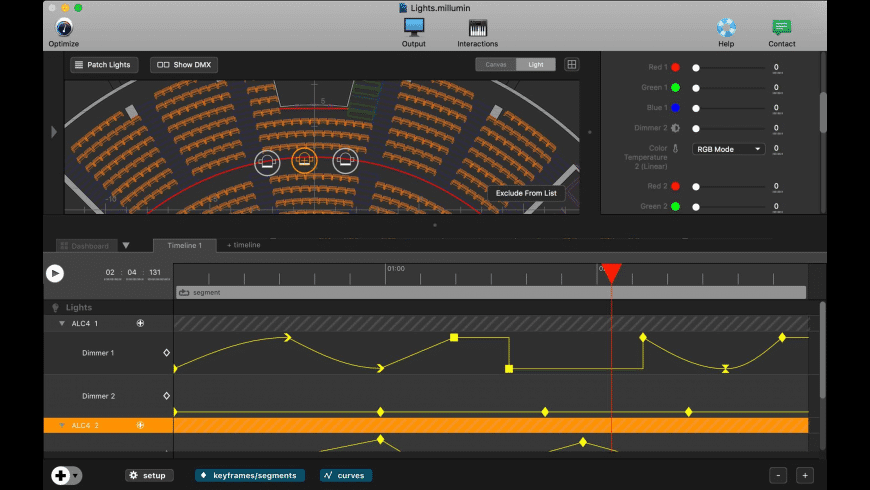Viewport: 870px width, 490px height.
Task: Add a new timeline tab
Action: point(244,245)
